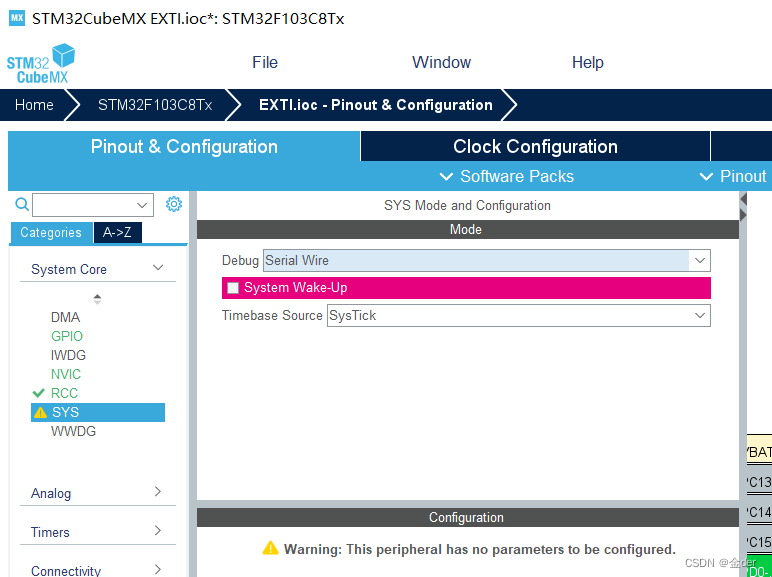The image size is (772, 577).
Task: Click the search magnifier icon
Action: tap(22, 204)
